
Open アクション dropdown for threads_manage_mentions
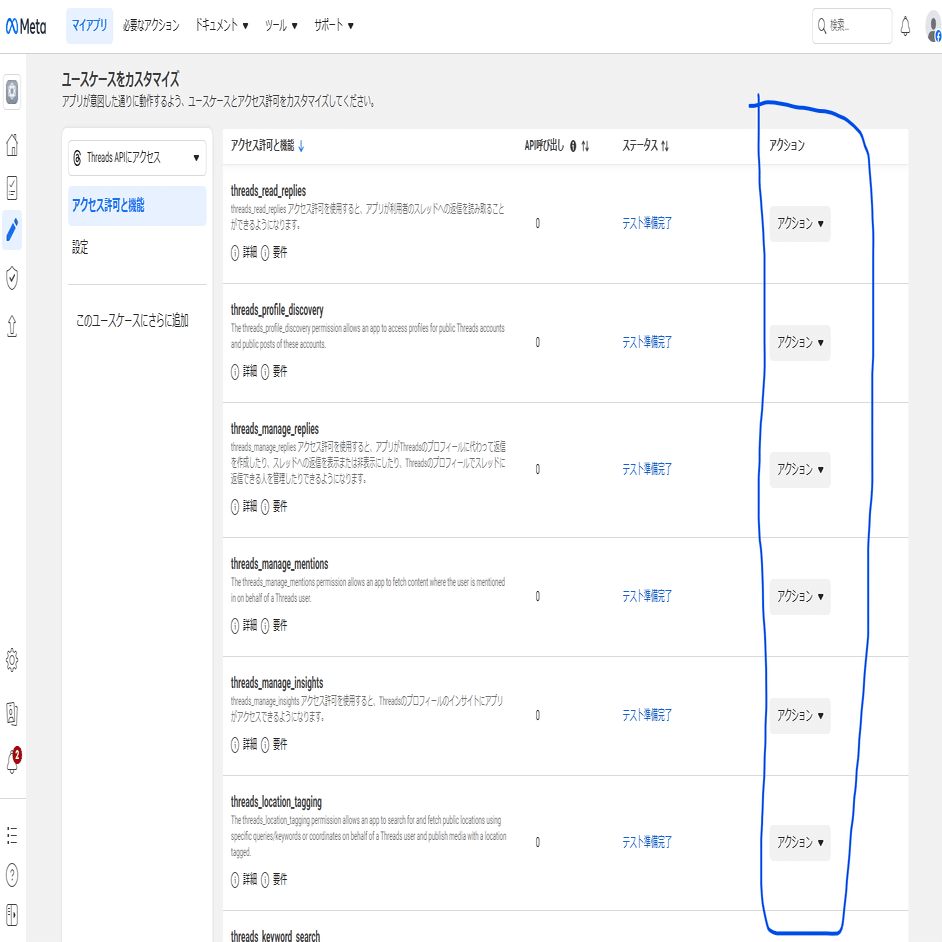(800, 597)
